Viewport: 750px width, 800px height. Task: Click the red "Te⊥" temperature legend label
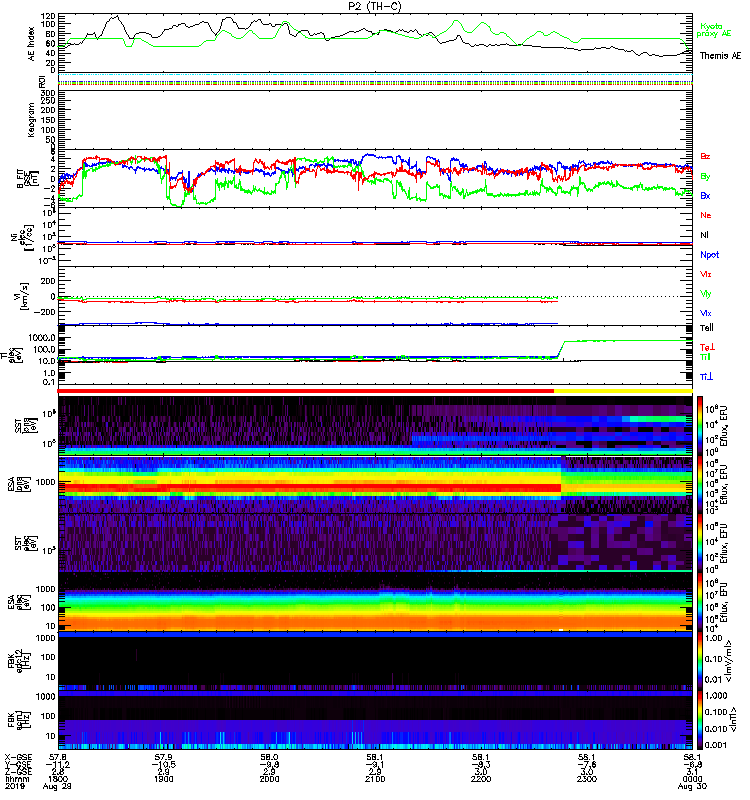click(707, 347)
